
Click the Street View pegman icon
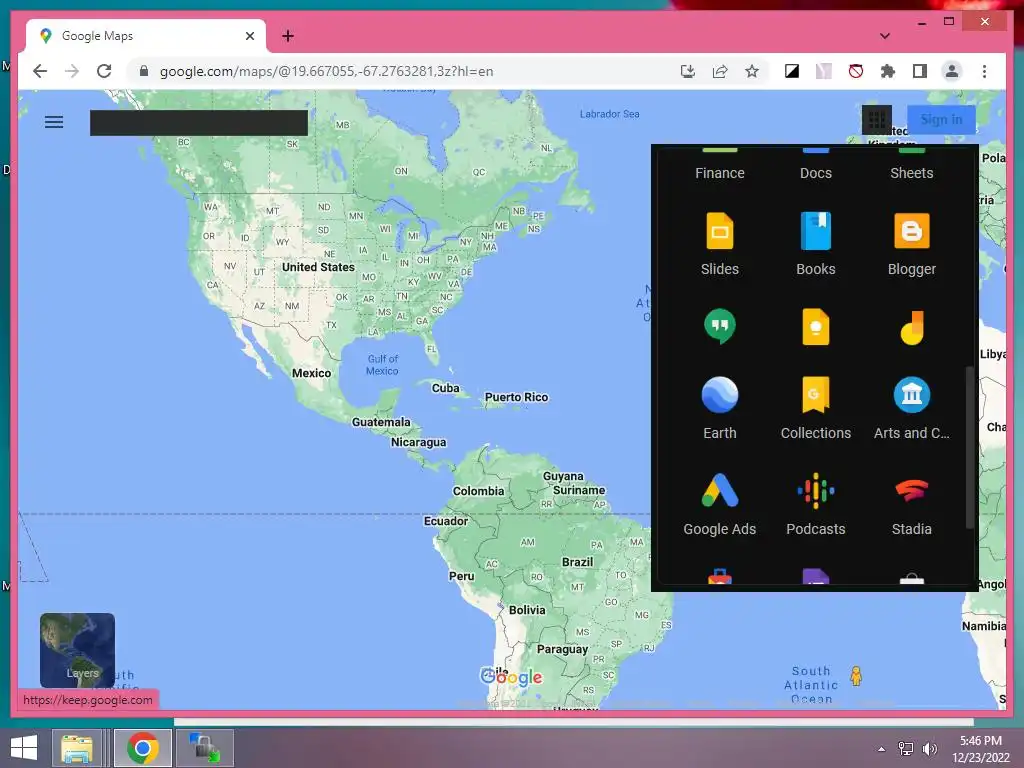pos(856,676)
